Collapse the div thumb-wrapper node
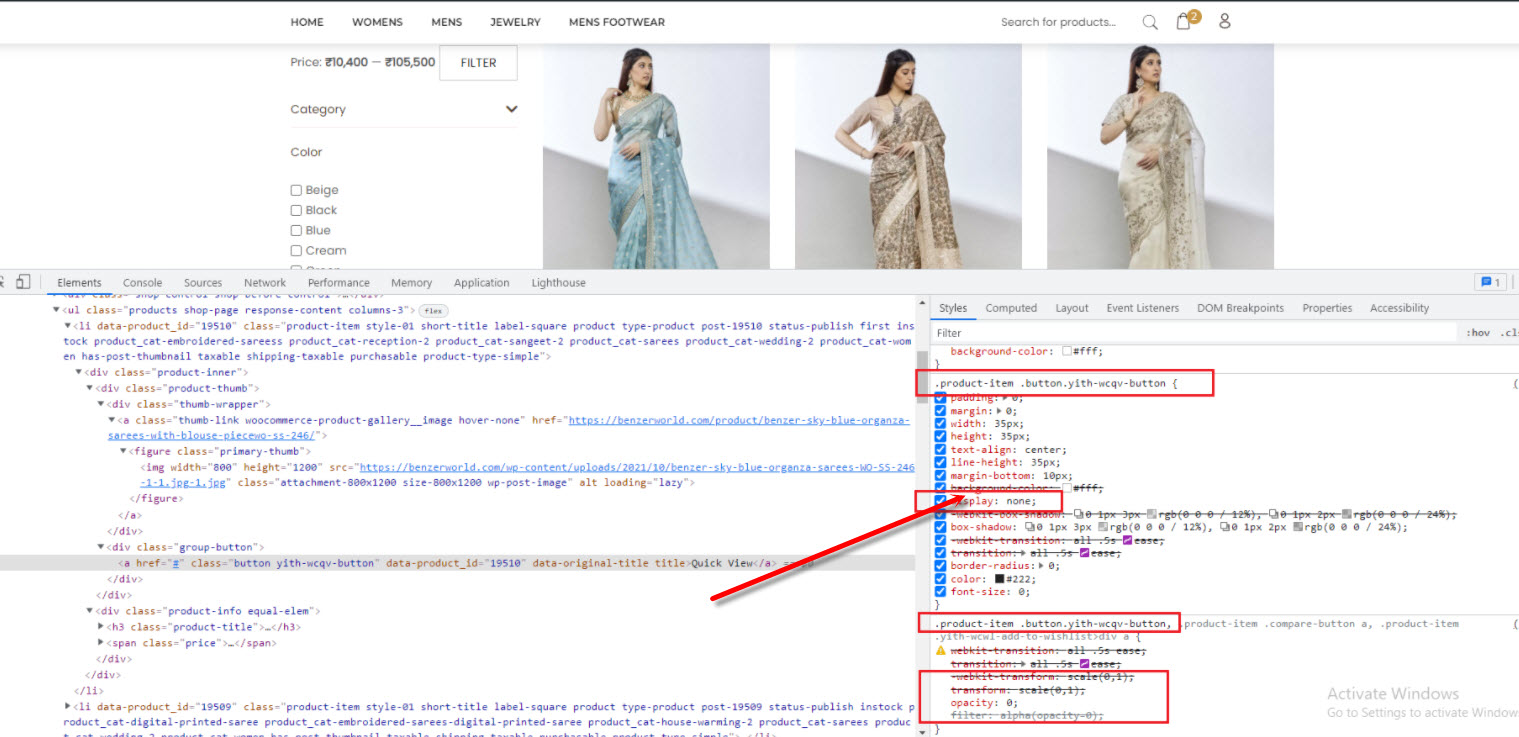 pyautogui.click(x=101, y=404)
